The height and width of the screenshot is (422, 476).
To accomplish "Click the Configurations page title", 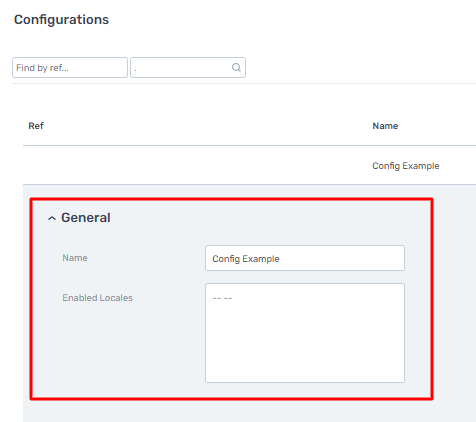I will (x=61, y=20).
